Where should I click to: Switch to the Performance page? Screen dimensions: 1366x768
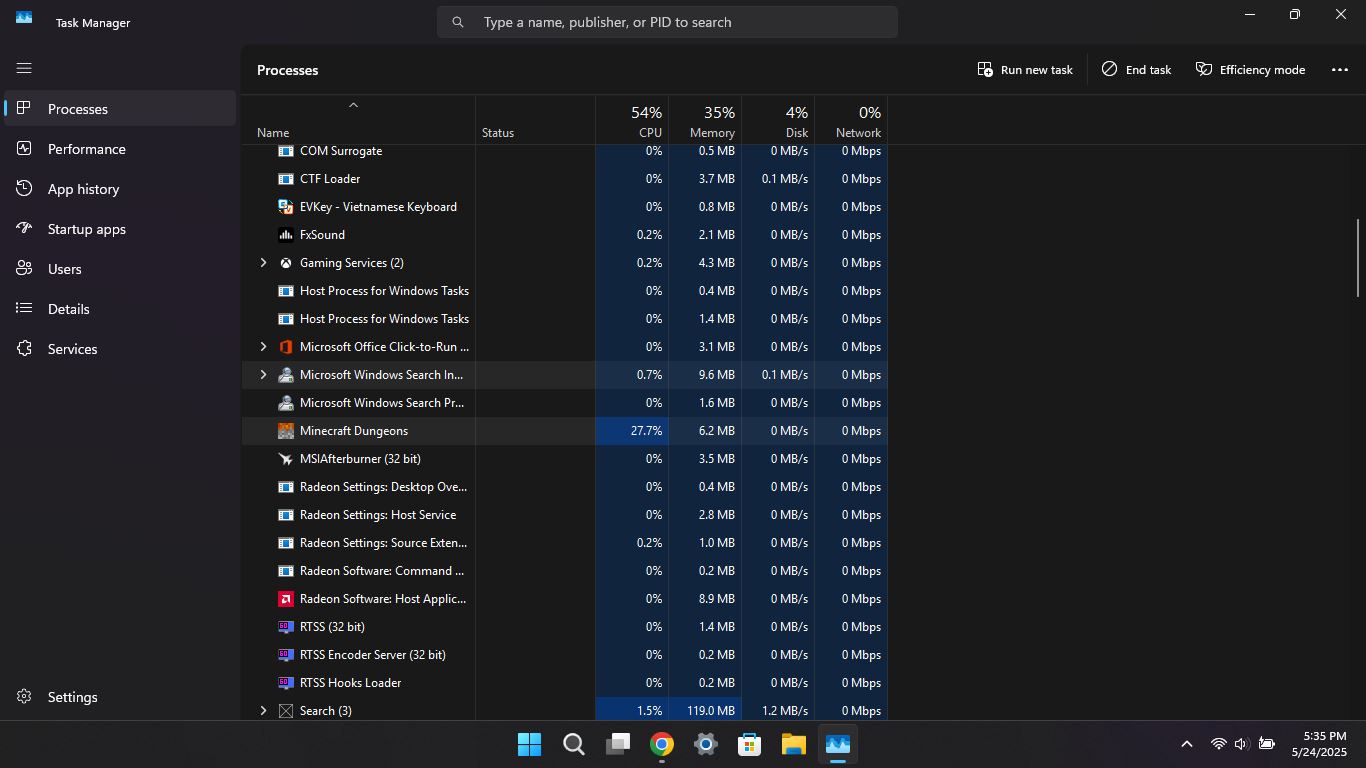pos(86,149)
